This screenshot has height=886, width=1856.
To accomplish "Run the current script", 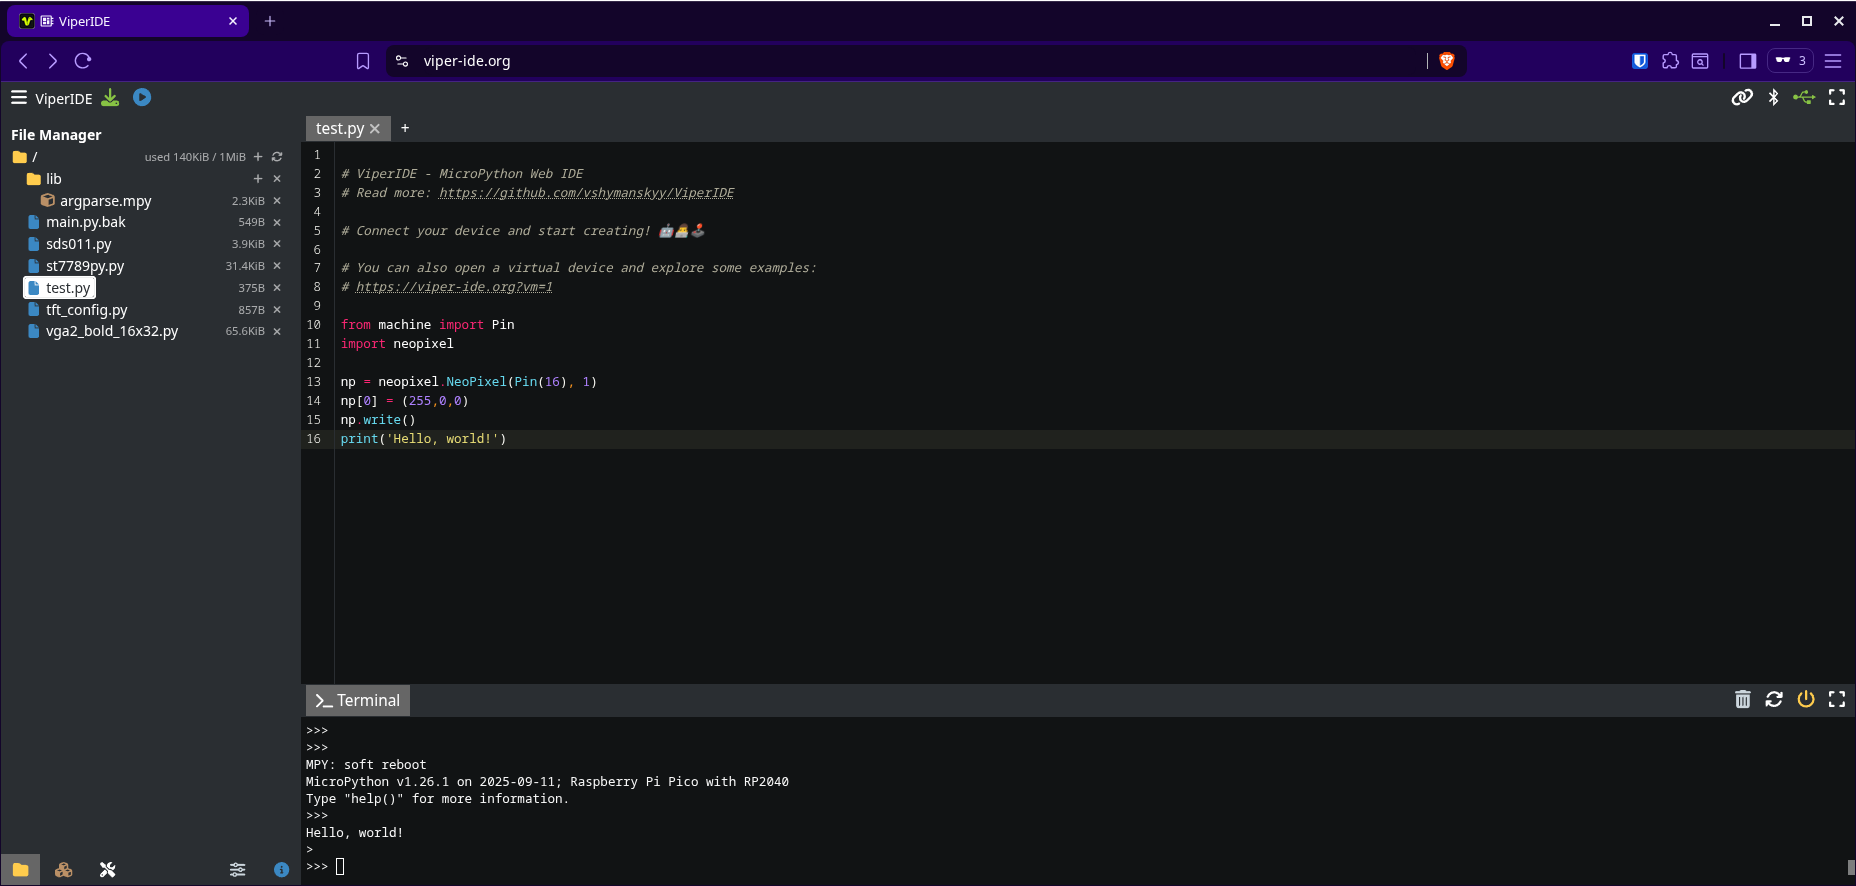I will coord(142,97).
